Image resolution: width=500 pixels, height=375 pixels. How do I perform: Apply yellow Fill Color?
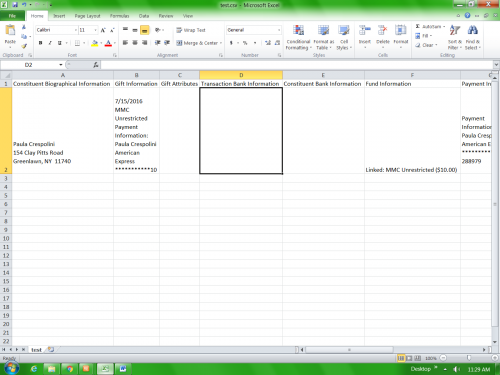[x=95, y=43]
